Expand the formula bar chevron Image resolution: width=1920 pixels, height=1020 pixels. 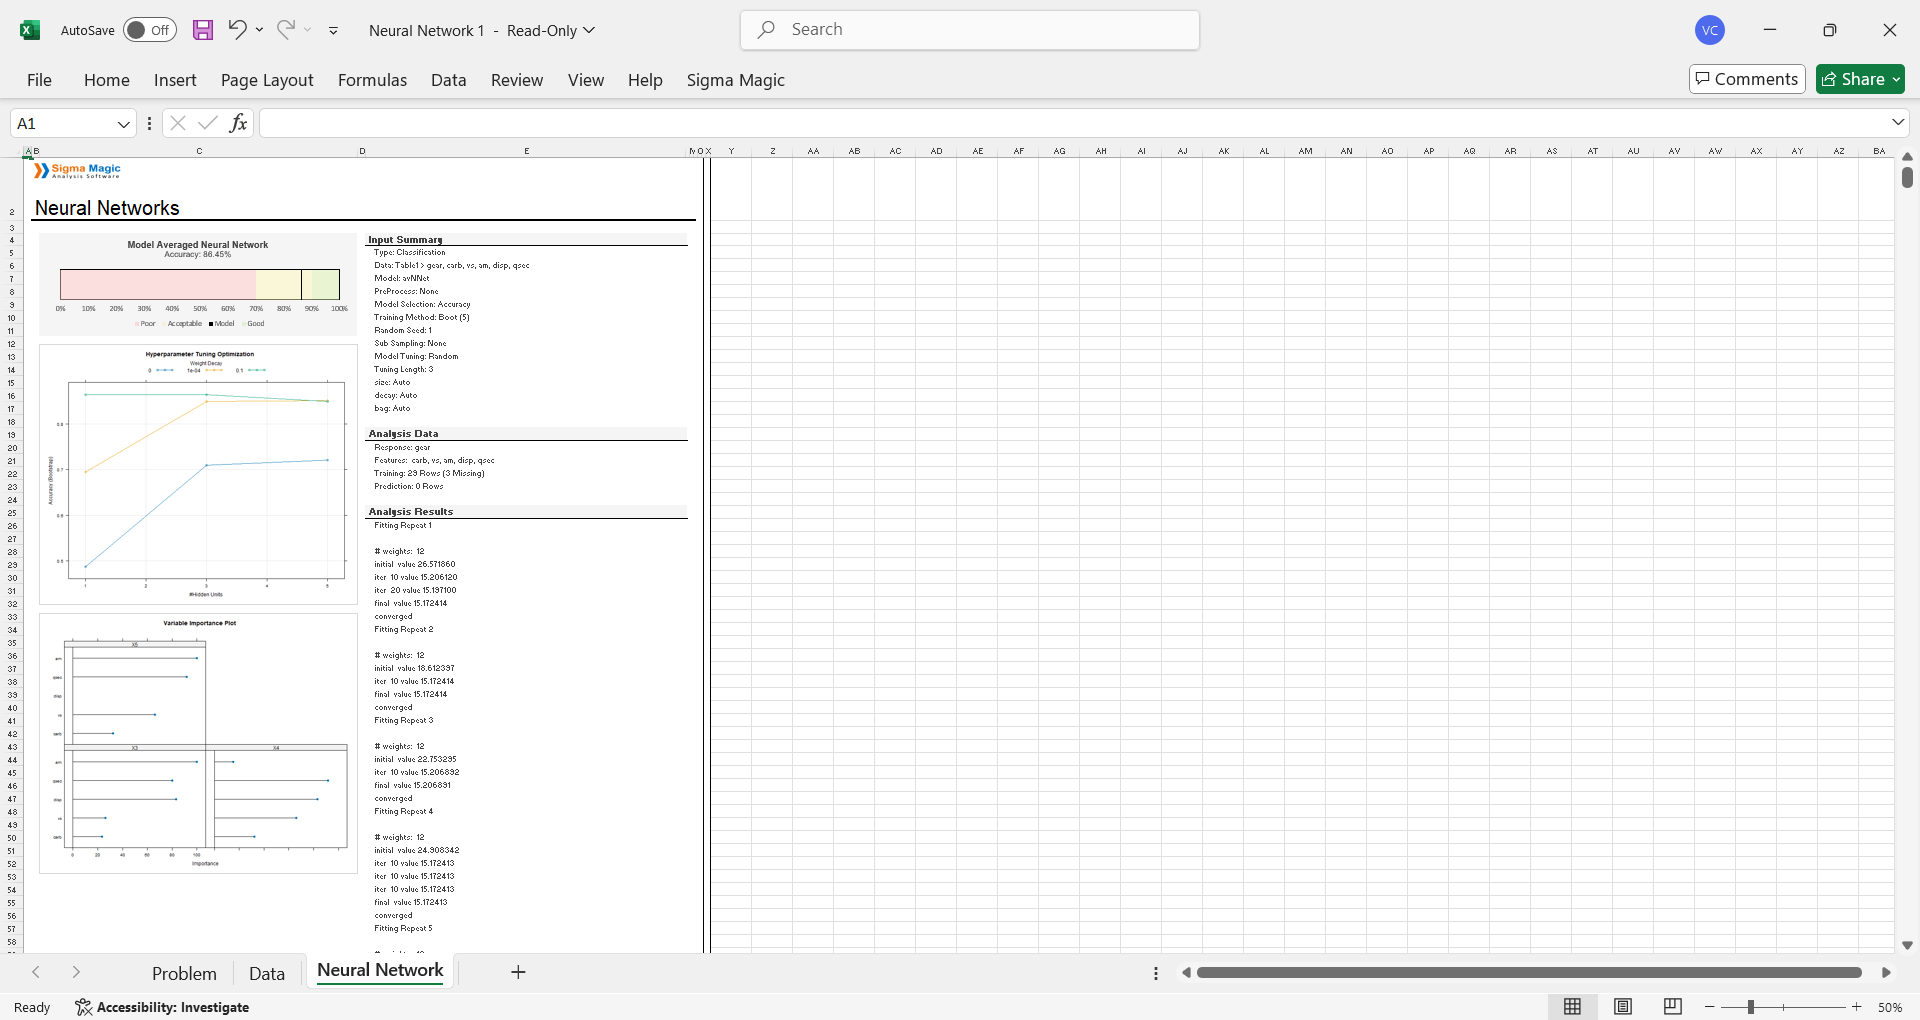(1897, 122)
